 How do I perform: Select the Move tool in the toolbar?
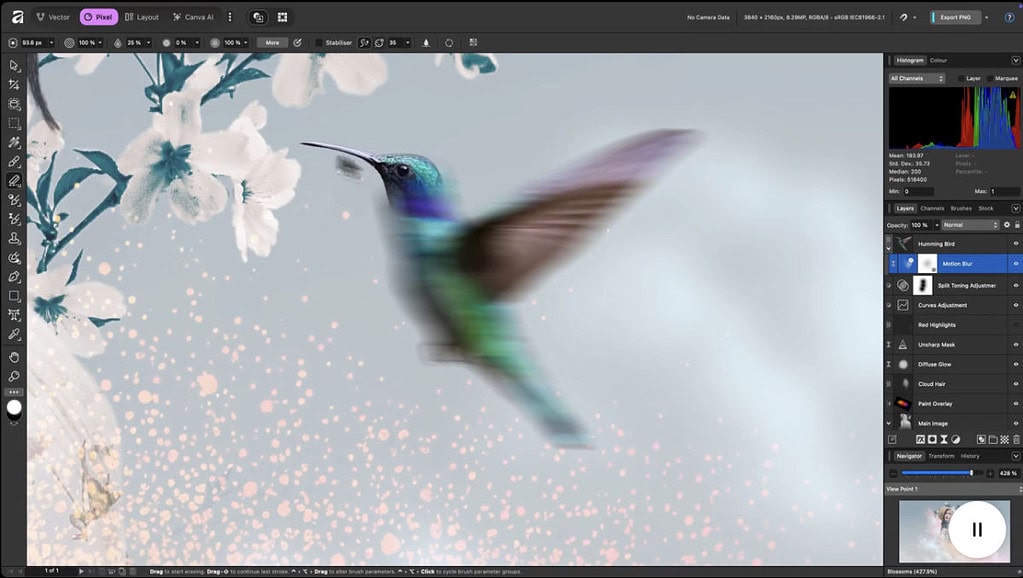click(13, 66)
